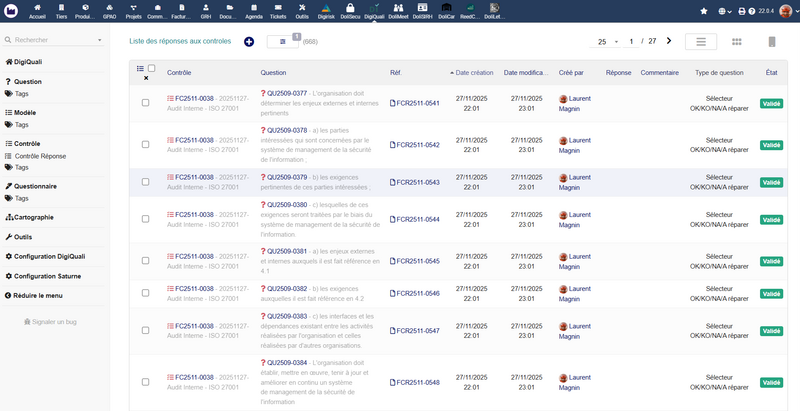800x411 pixels.
Task: Click the page number field showing 1
Action: (631, 42)
